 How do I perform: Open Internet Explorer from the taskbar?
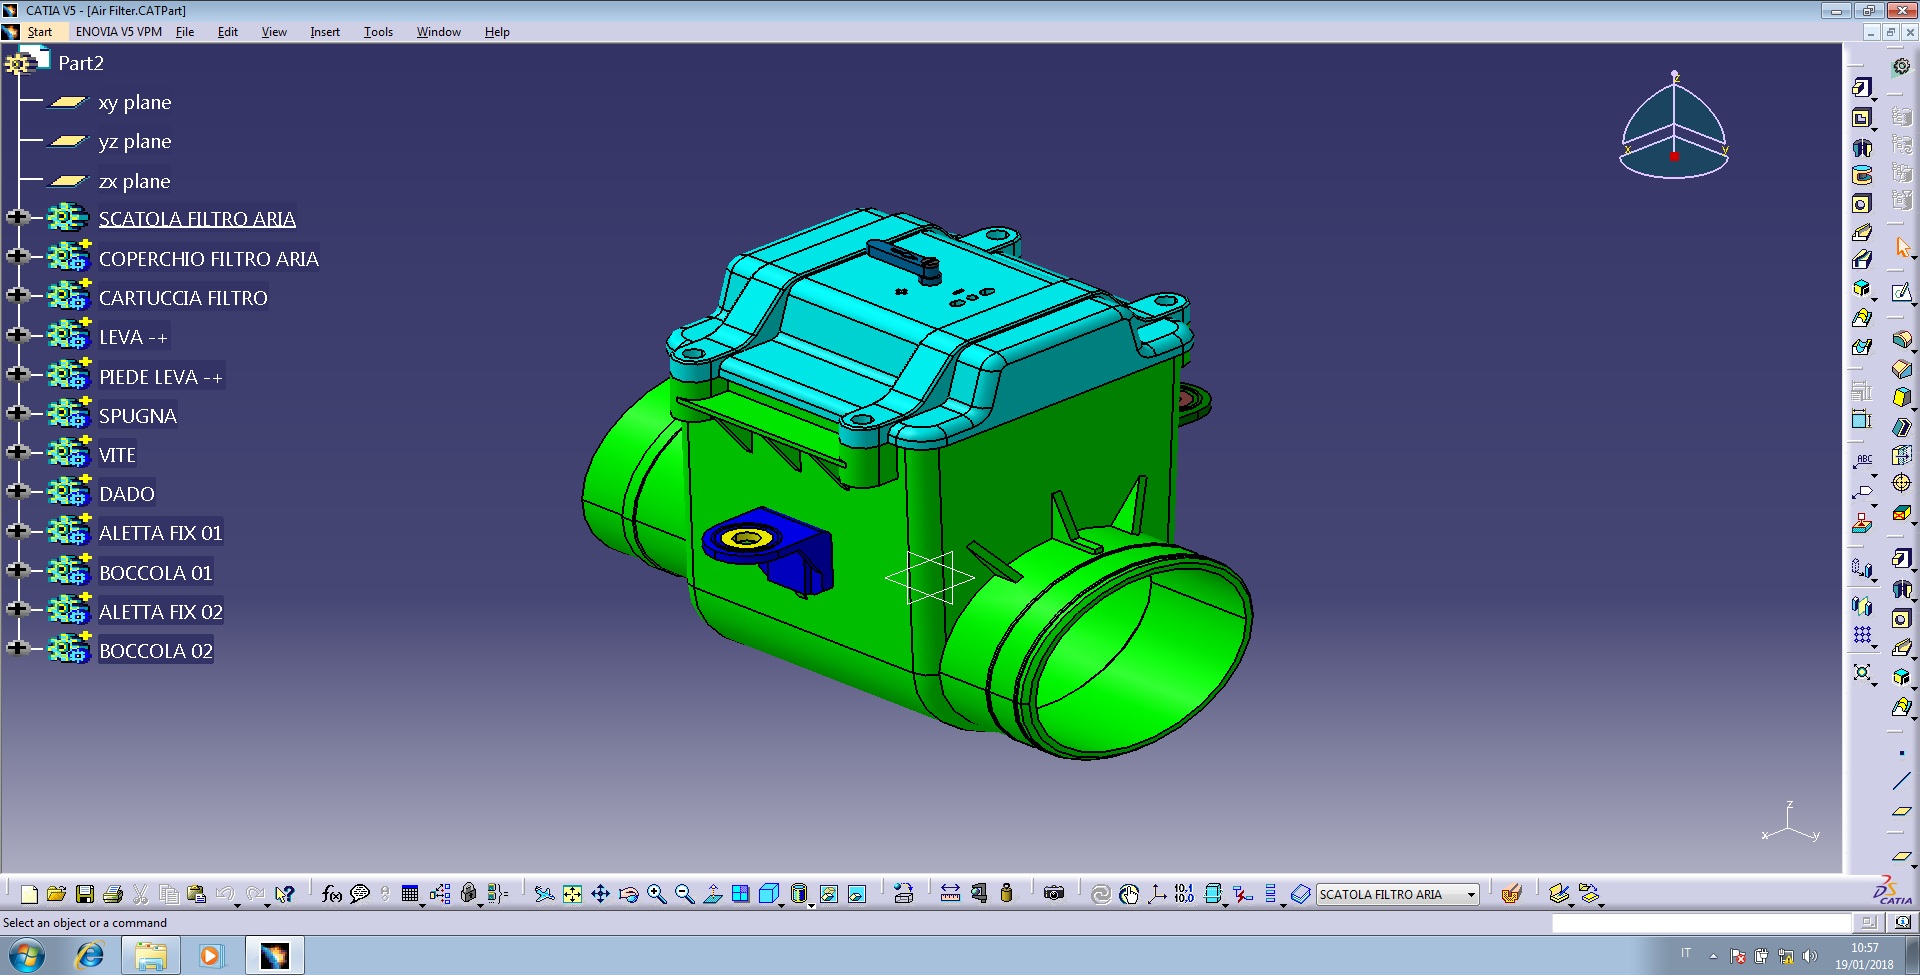click(x=90, y=957)
